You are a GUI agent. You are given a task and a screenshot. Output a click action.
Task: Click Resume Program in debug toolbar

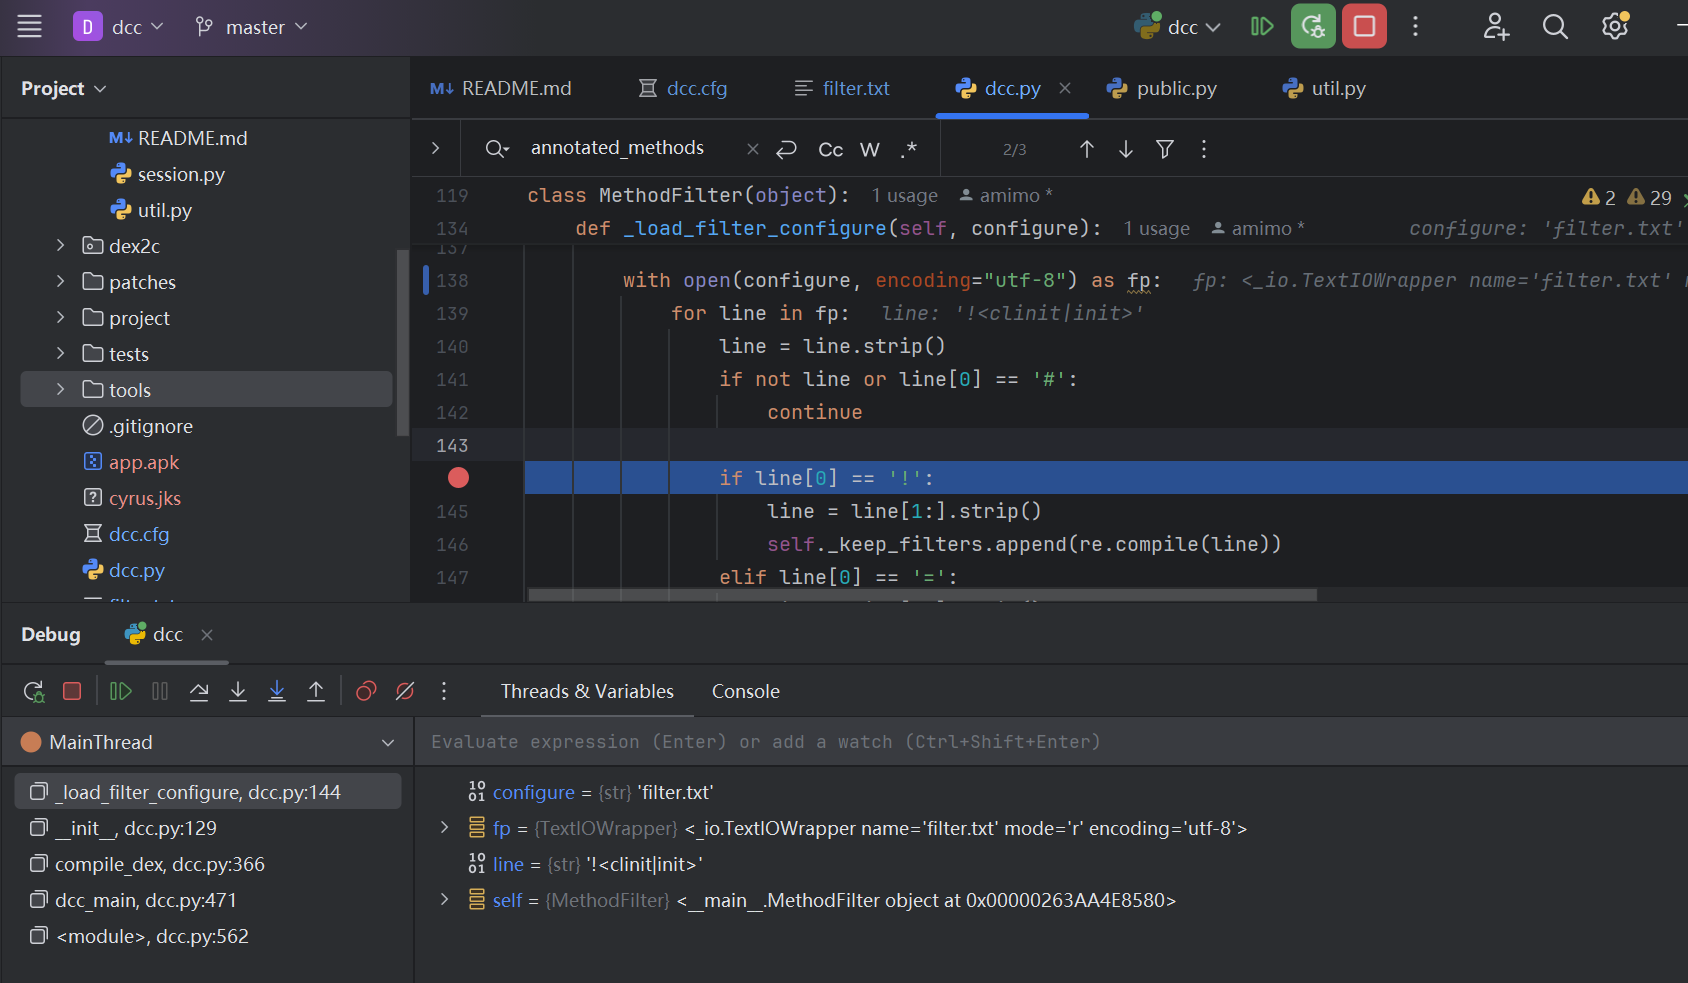tap(120, 691)
